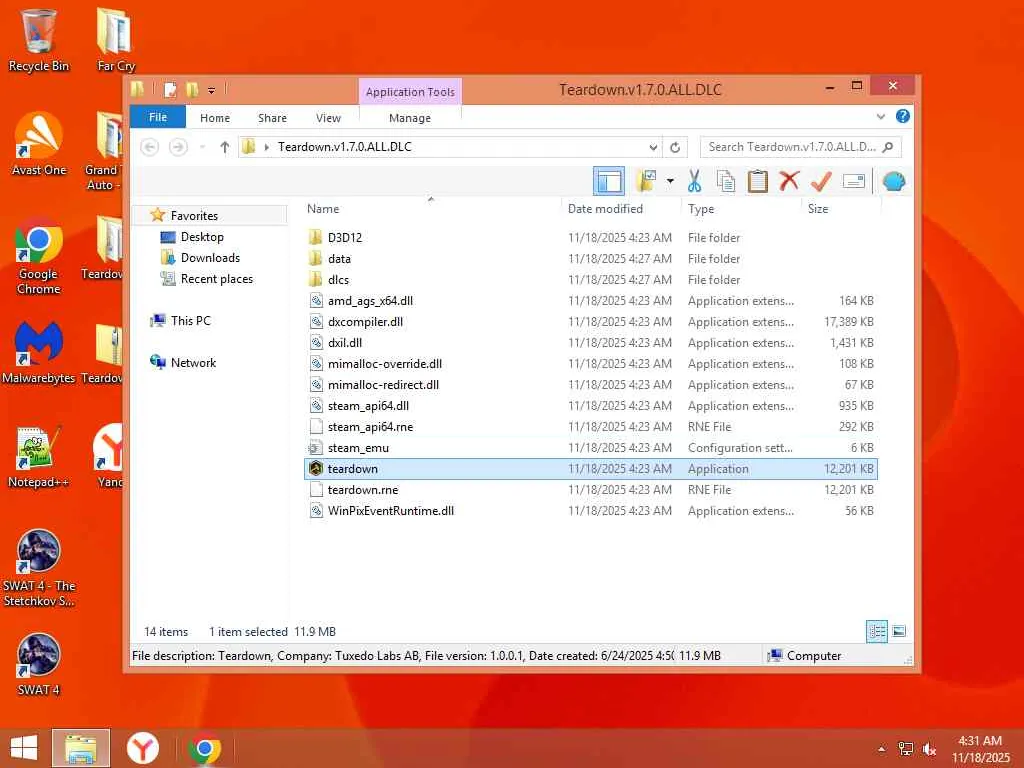Switch to large thumbnails view button
1024x768 pixels.
(899, 632)
